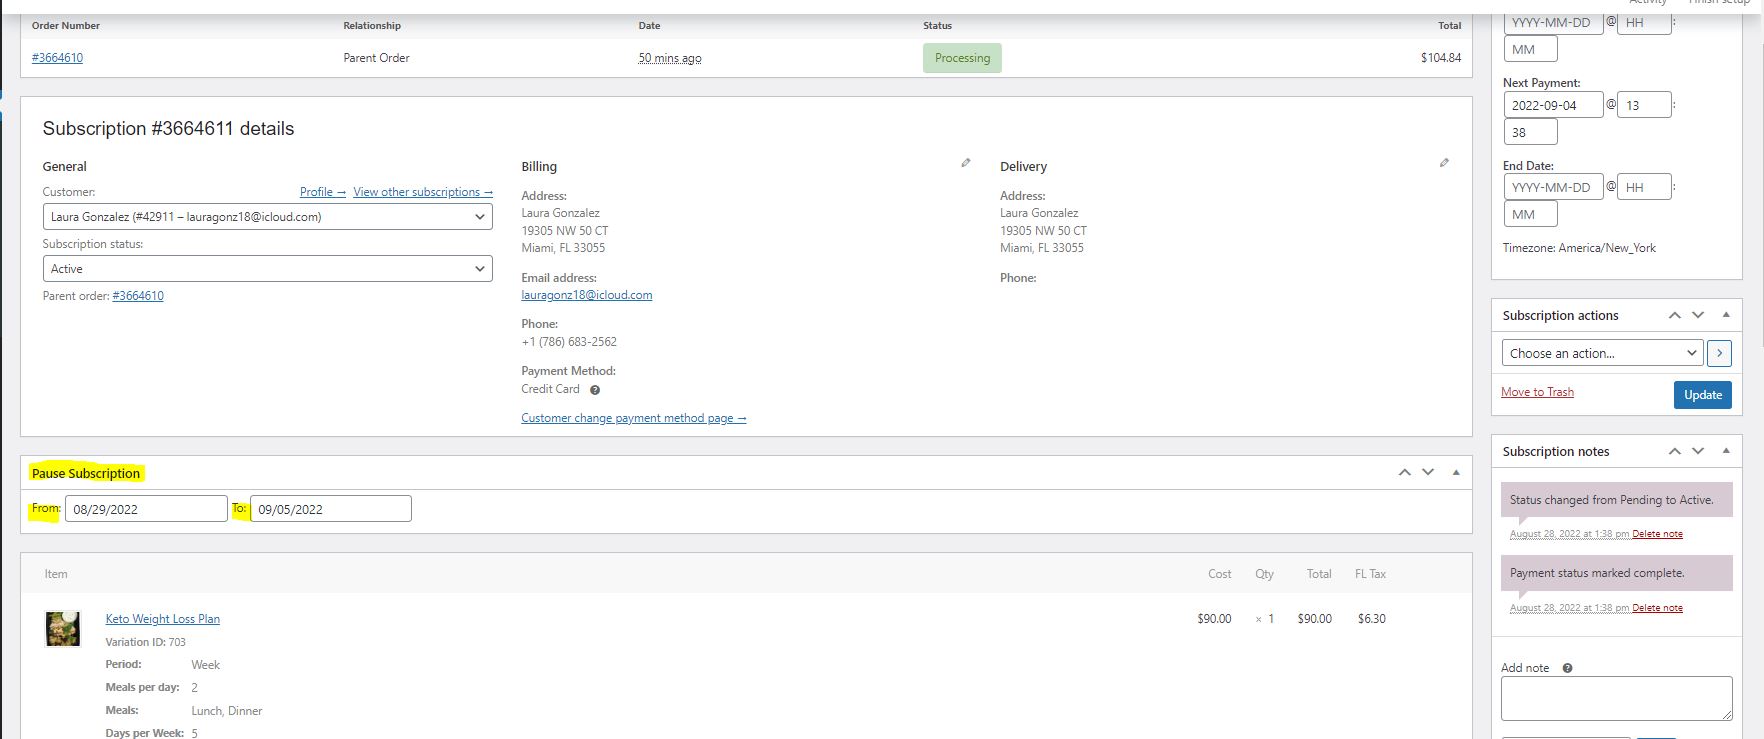Screen dimensions: 1764x739
Task: Collapse the Pause Subscription panel
Action: (x=1456, y=472)
